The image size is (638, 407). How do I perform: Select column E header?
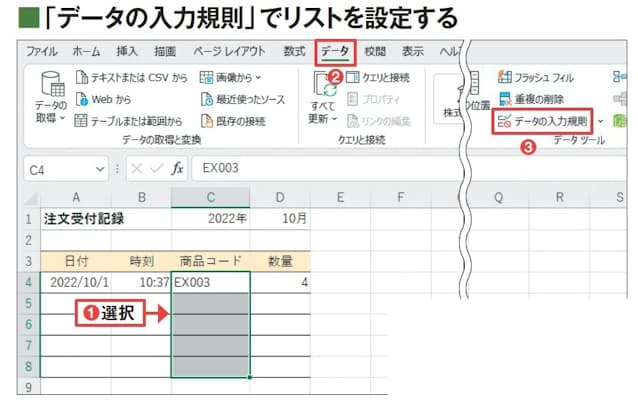coord(340,198)
